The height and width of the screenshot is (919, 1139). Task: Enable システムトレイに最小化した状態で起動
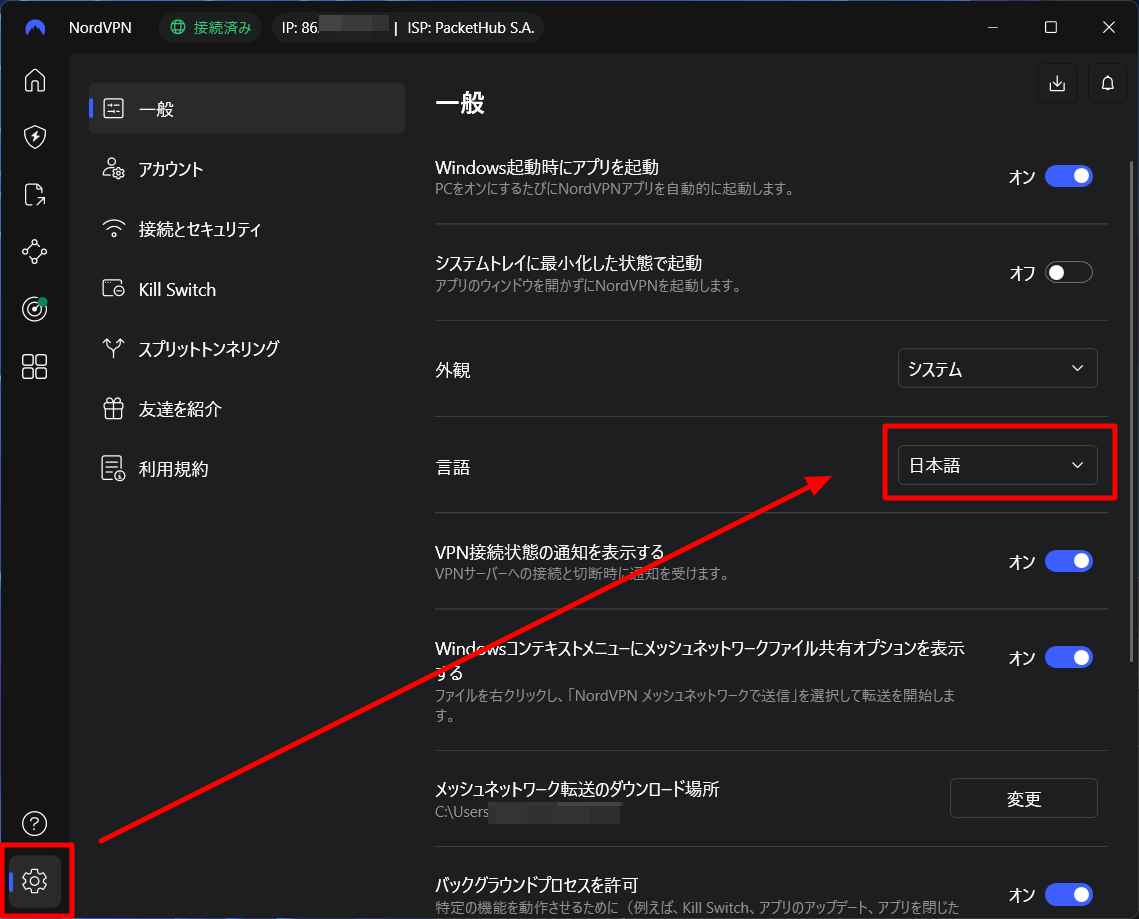click(1069, 271)
